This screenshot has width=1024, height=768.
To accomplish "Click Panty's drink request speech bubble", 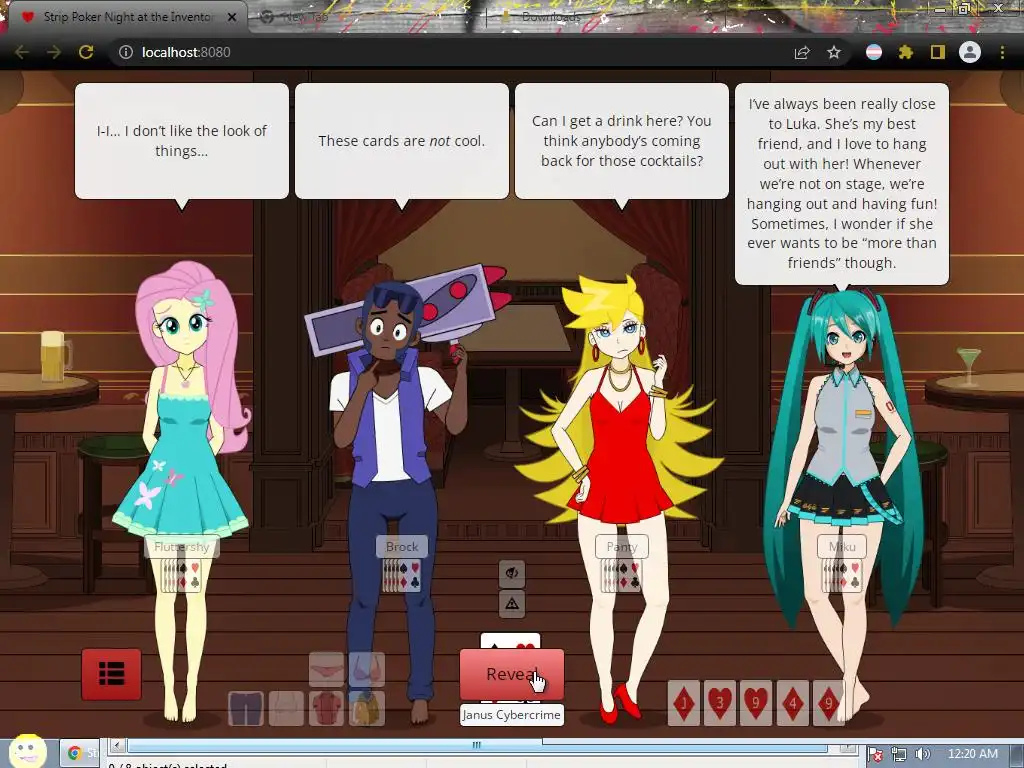I will coord(622,140).
